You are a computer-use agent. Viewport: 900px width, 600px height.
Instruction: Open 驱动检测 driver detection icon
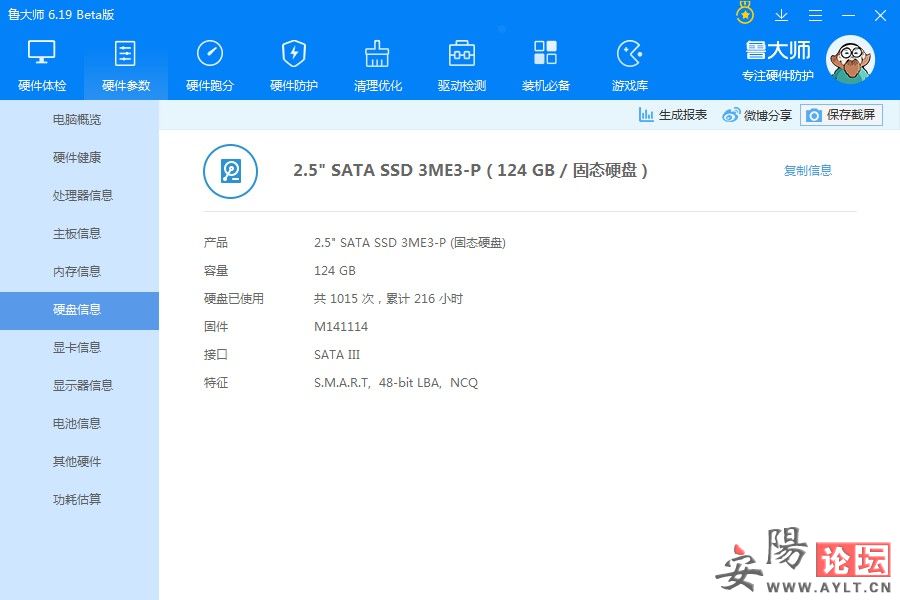coord(461,53)
